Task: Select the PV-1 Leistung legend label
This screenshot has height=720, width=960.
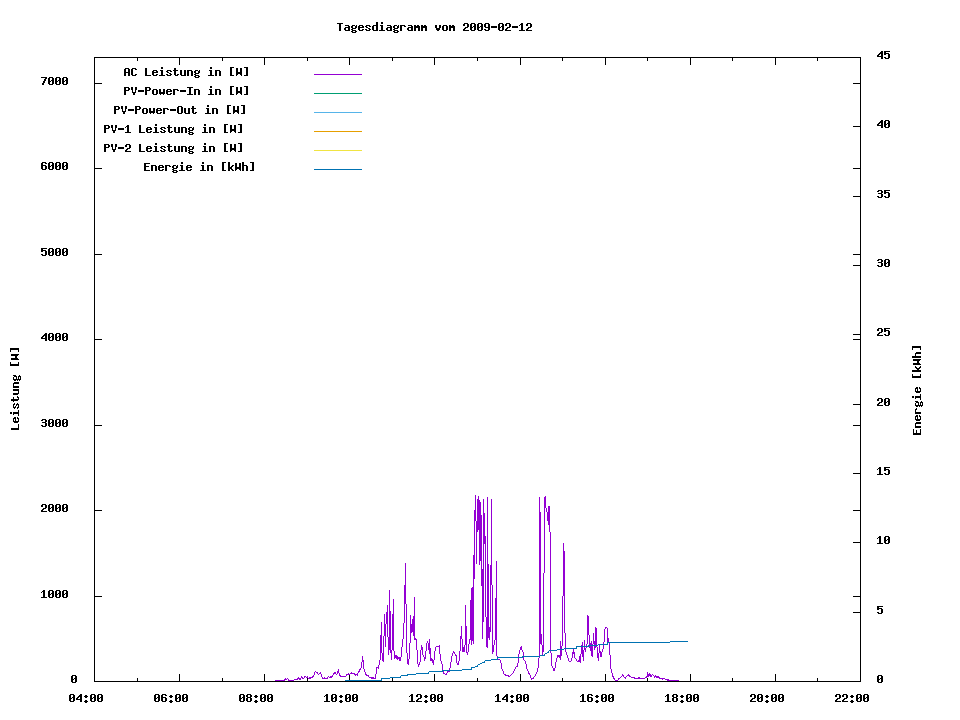Action: pyautogui.click(x=173, y=129)
